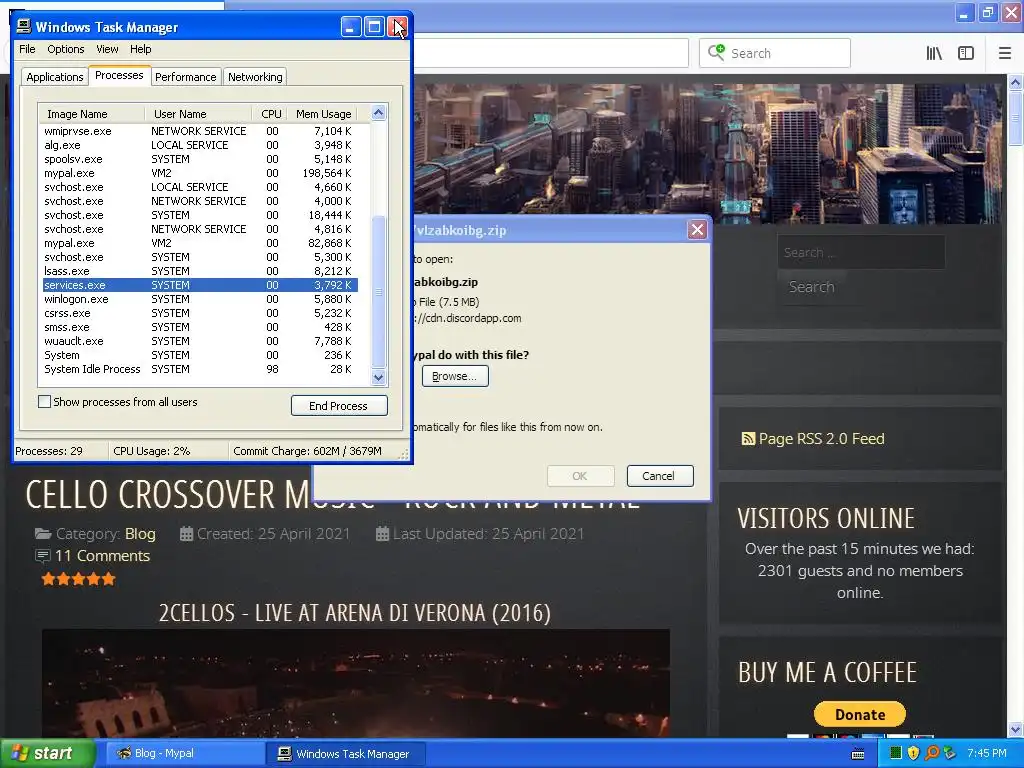Viewport: 1024px width, 768px height.
Task: Select the System Idle Process row
Action: coord(200,369)
